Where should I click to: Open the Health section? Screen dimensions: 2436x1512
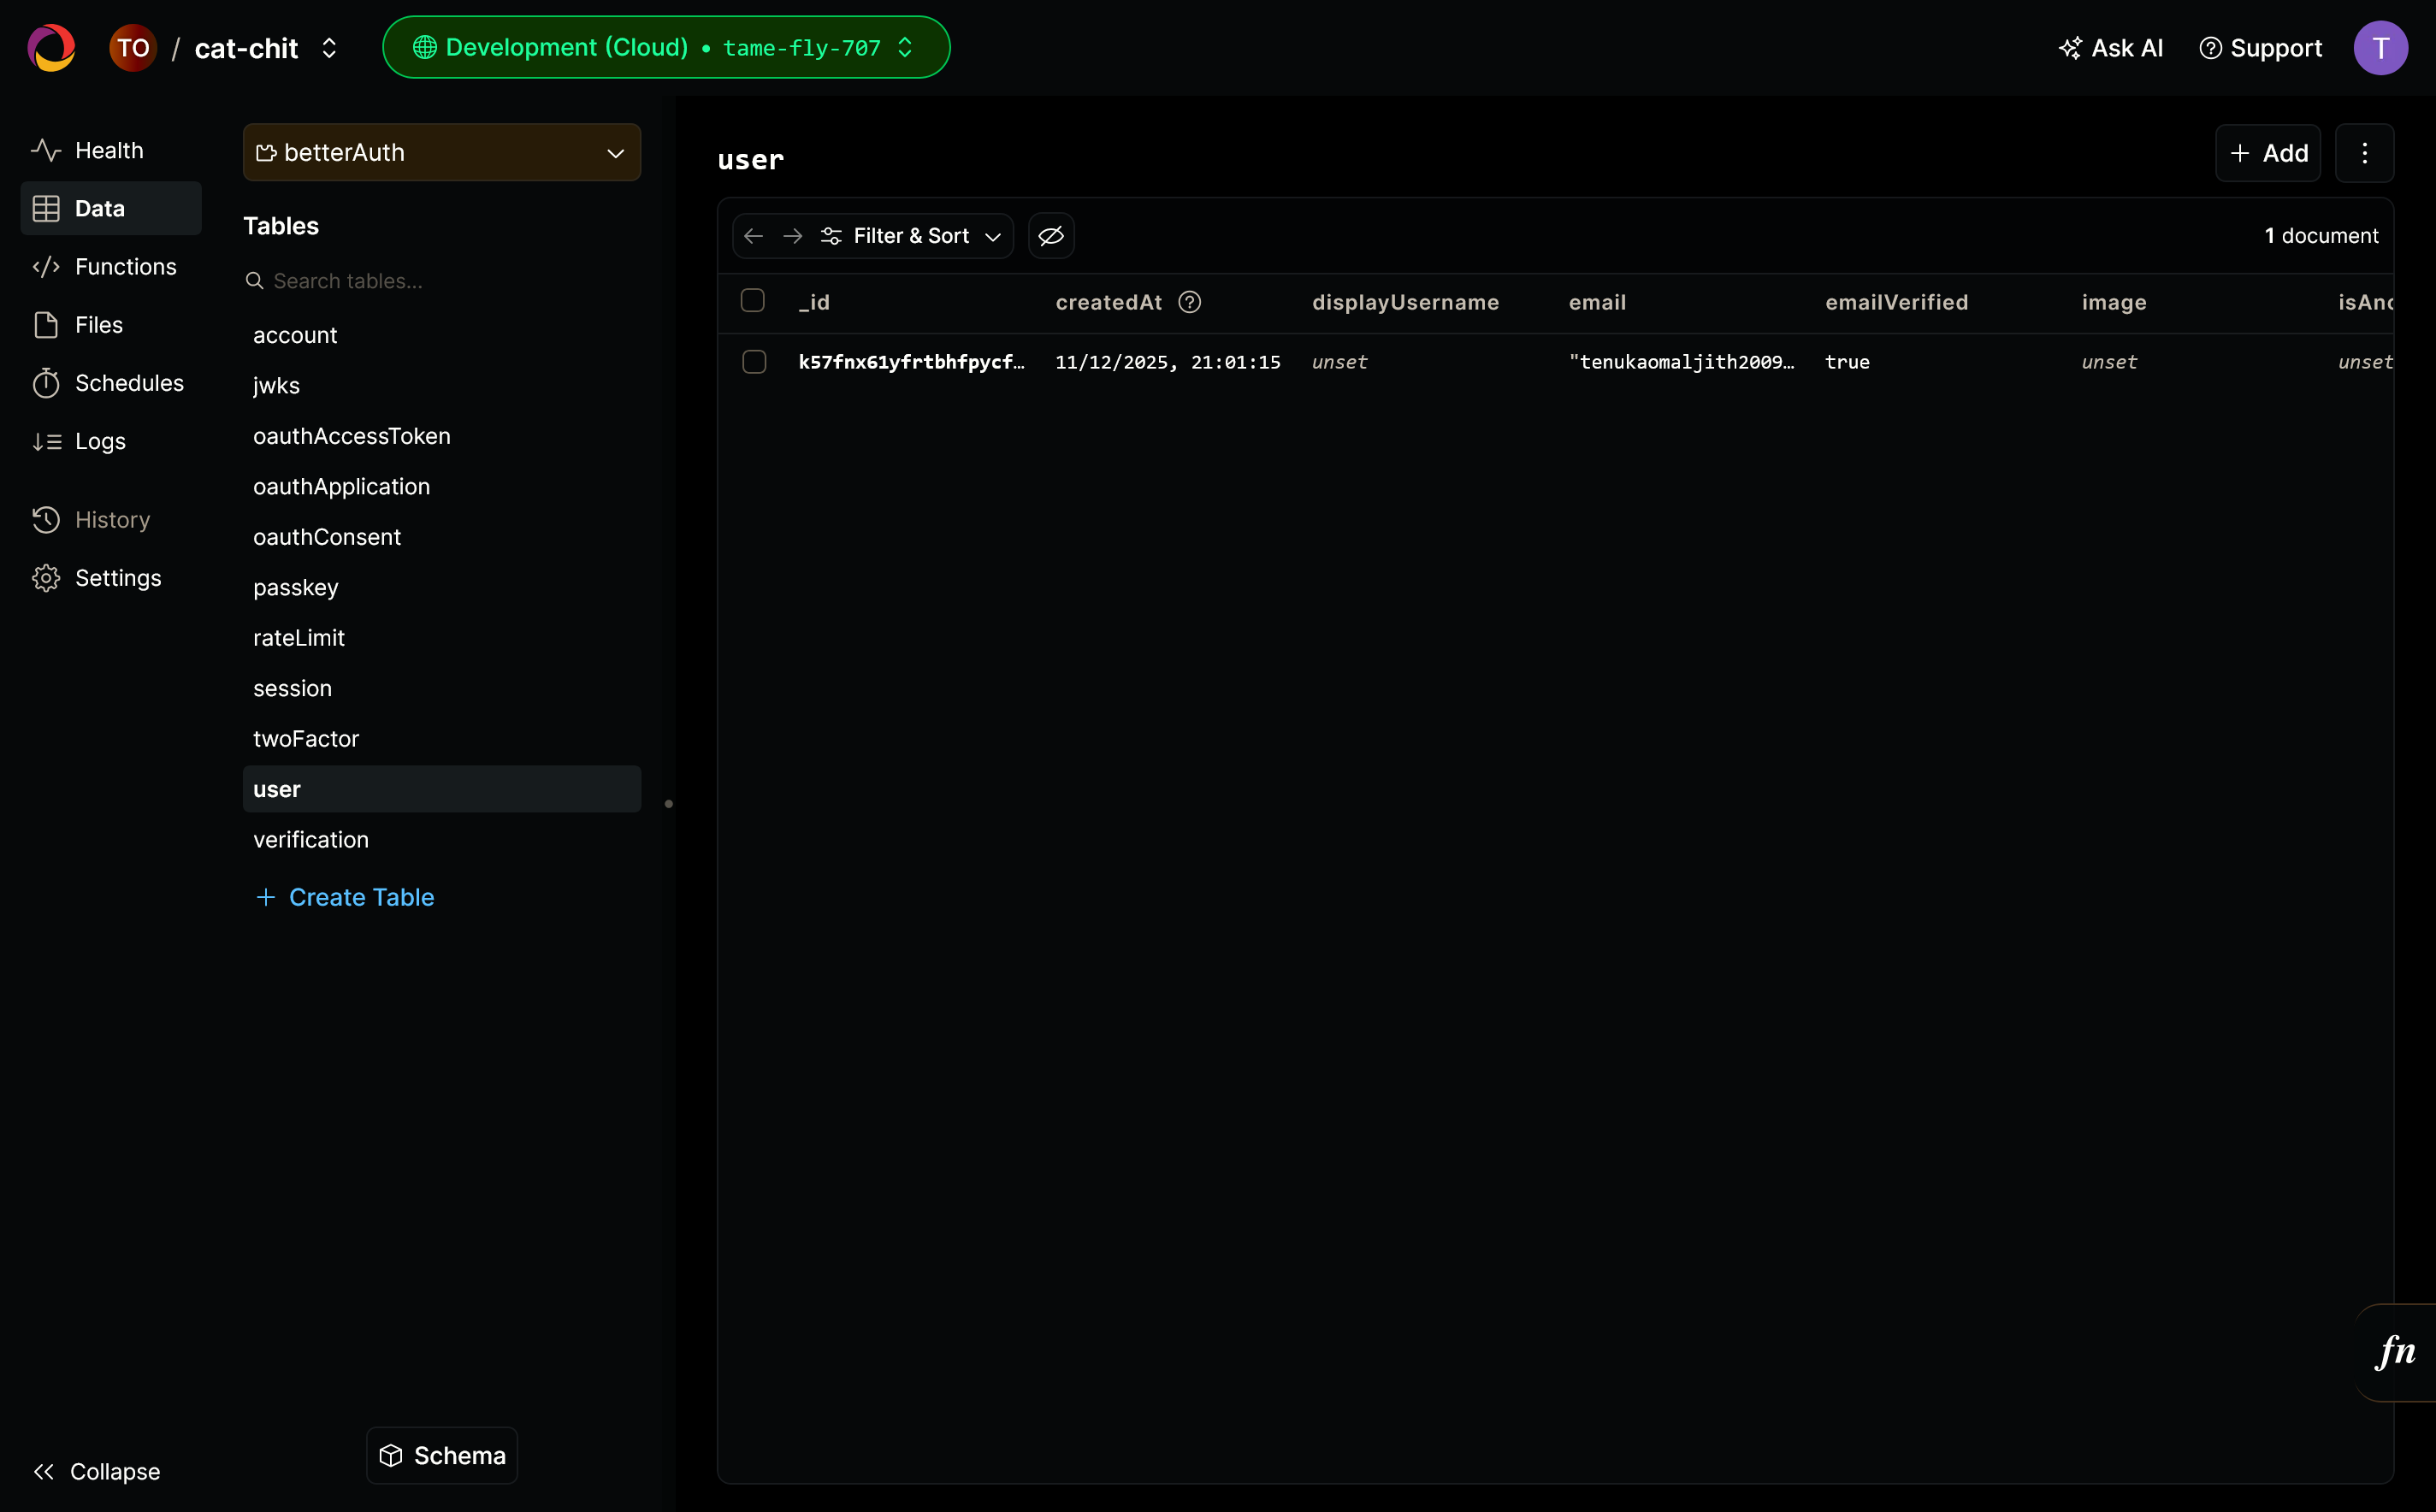109,150
